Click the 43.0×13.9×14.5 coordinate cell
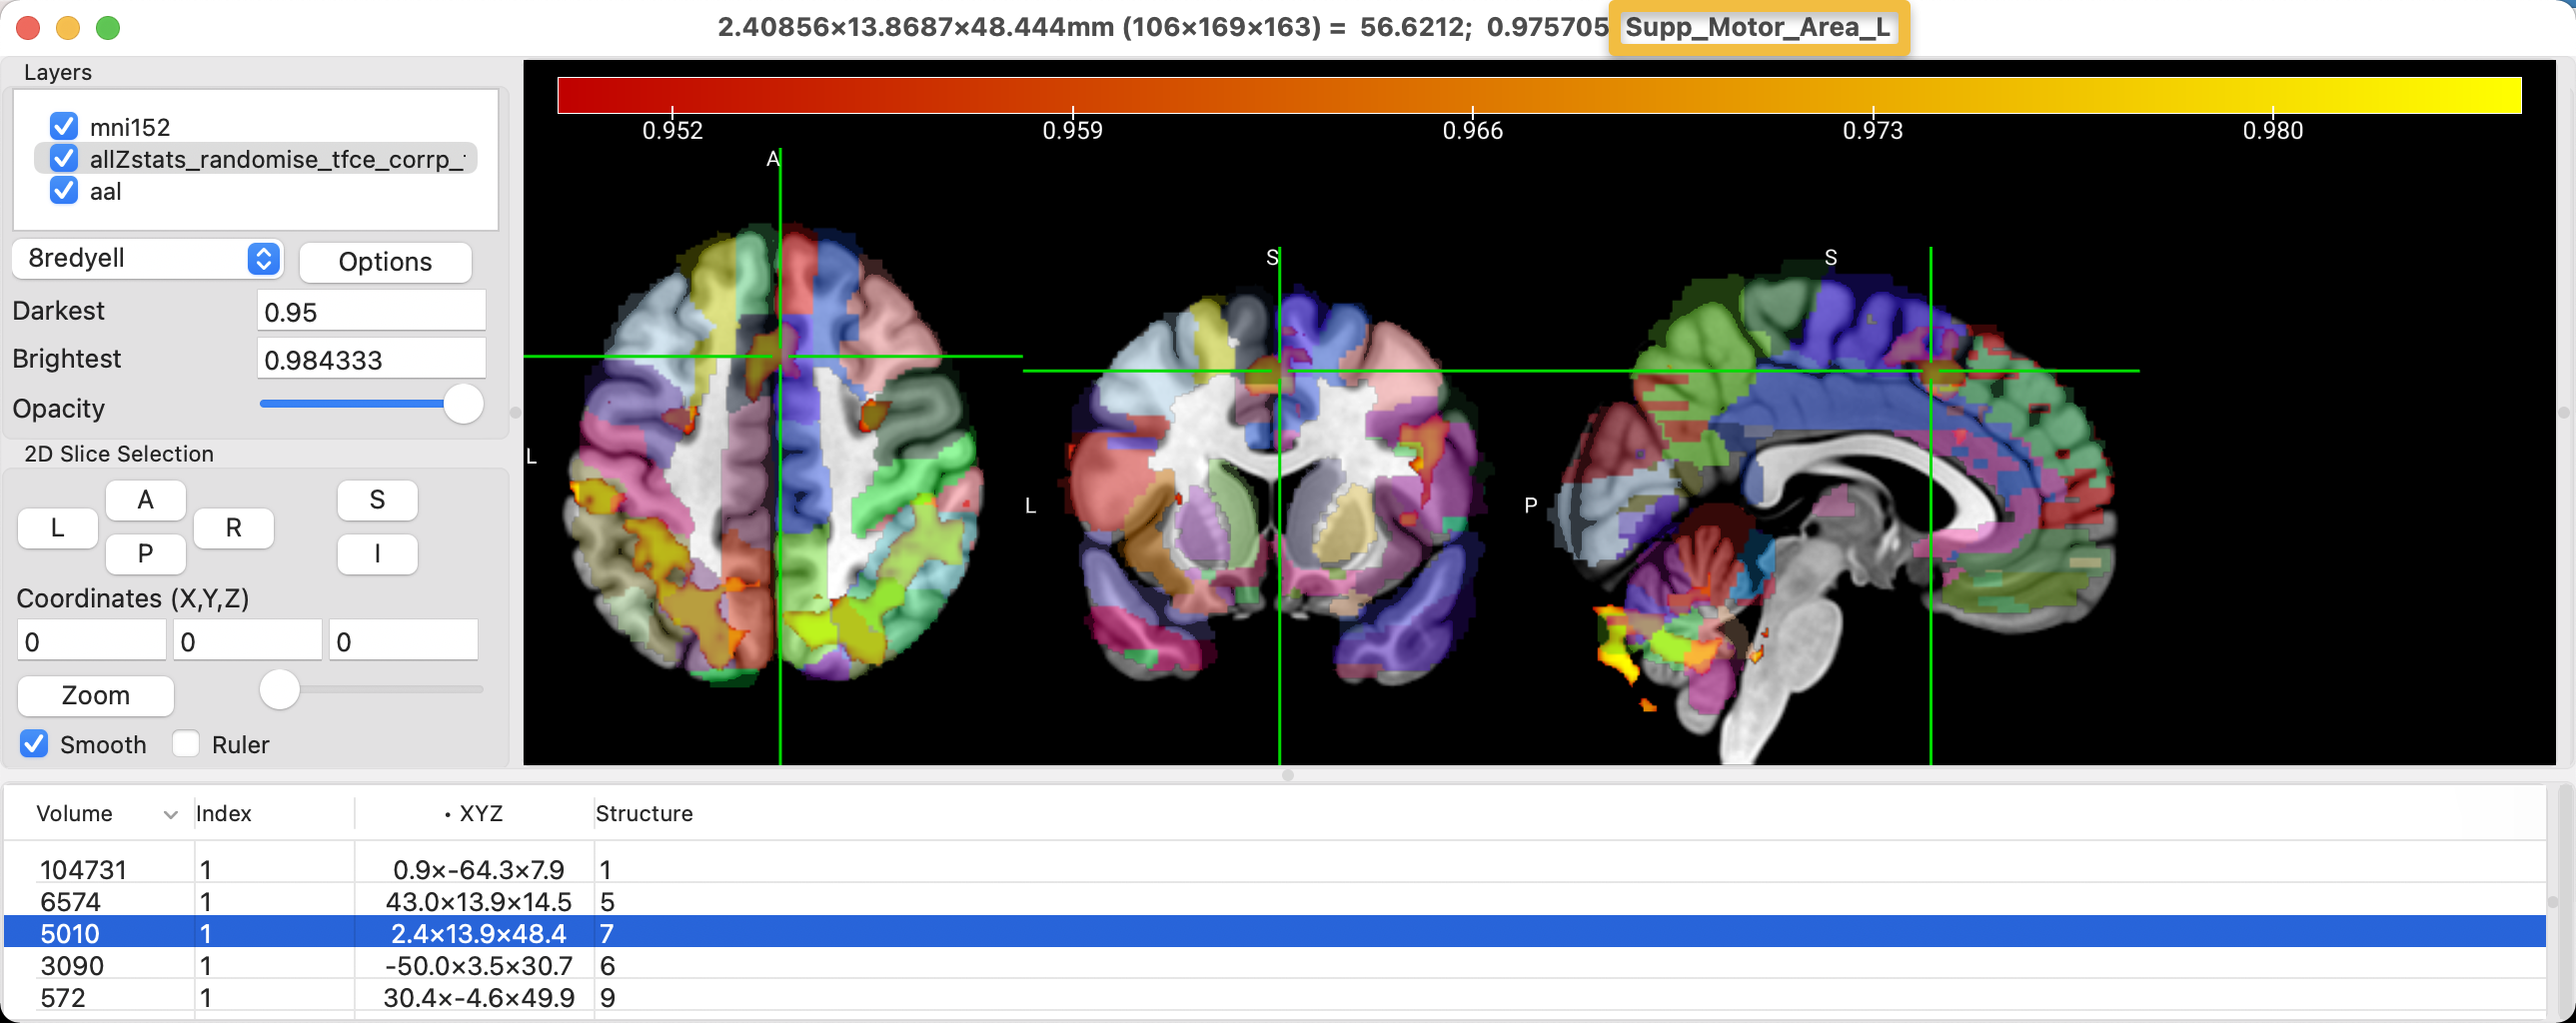 pos(478,901)
